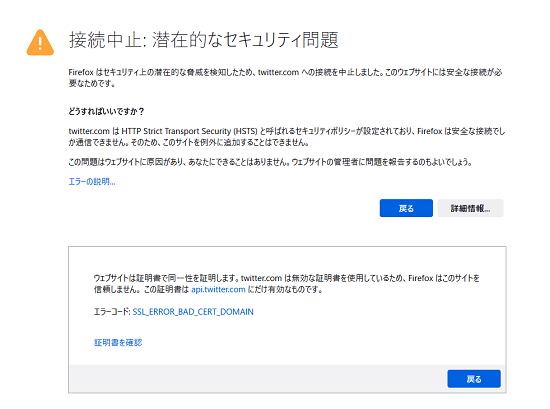Click the upper blue 戻る button
This screenshot has height=409, width=550.
click(x=406, y=208)
